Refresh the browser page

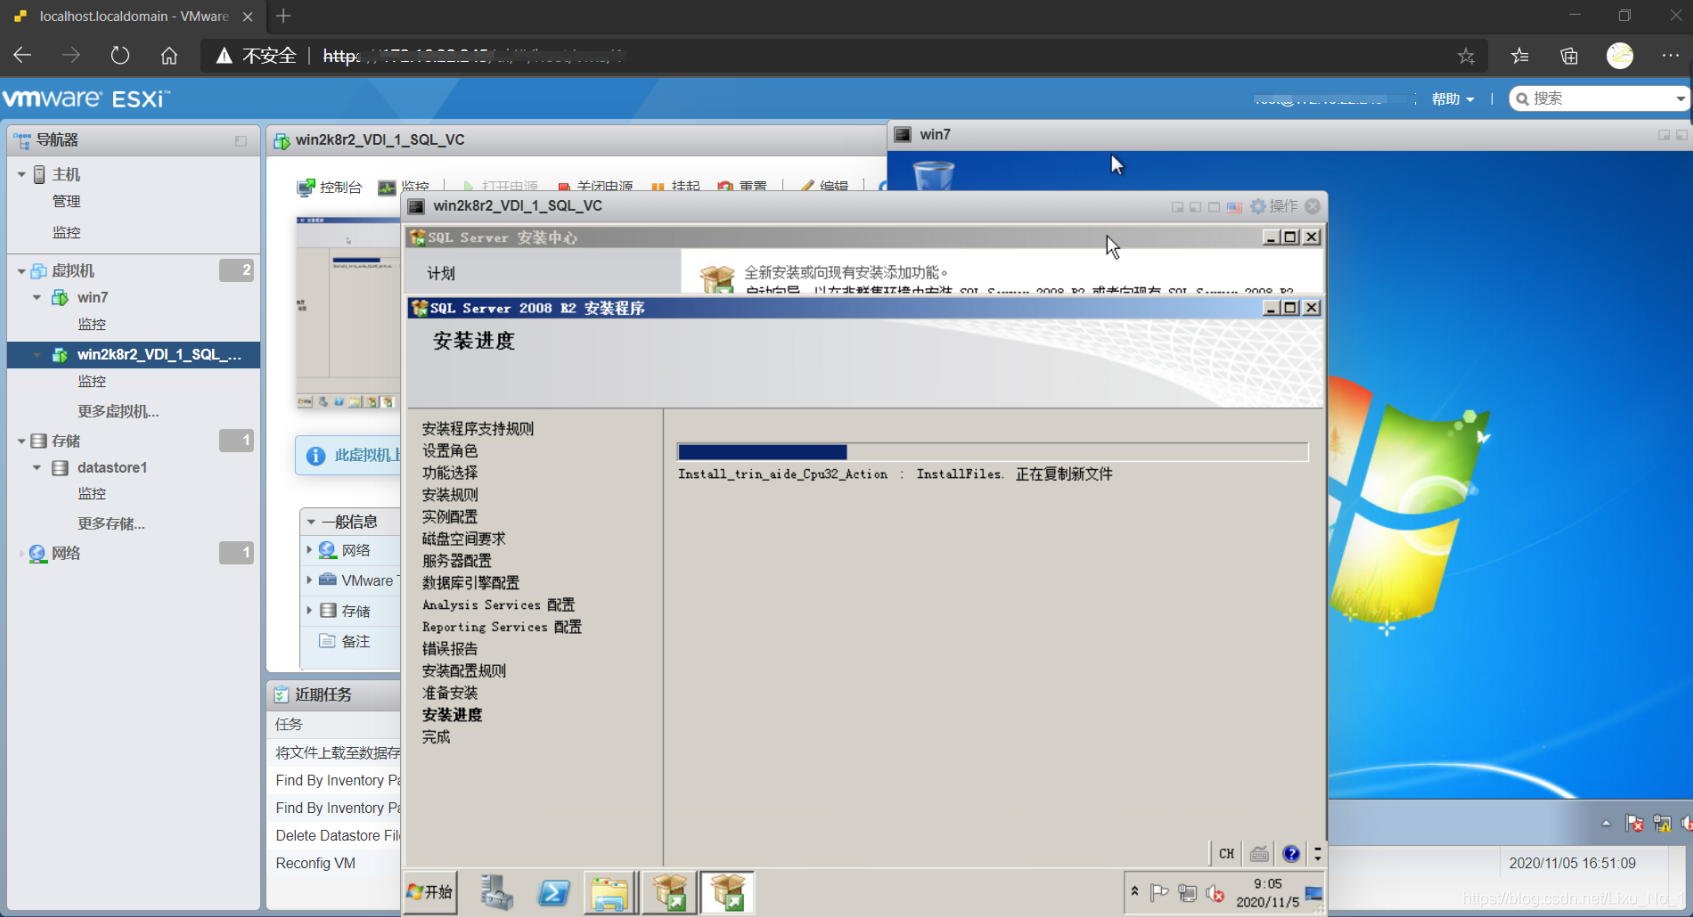[x=120, y=56]
